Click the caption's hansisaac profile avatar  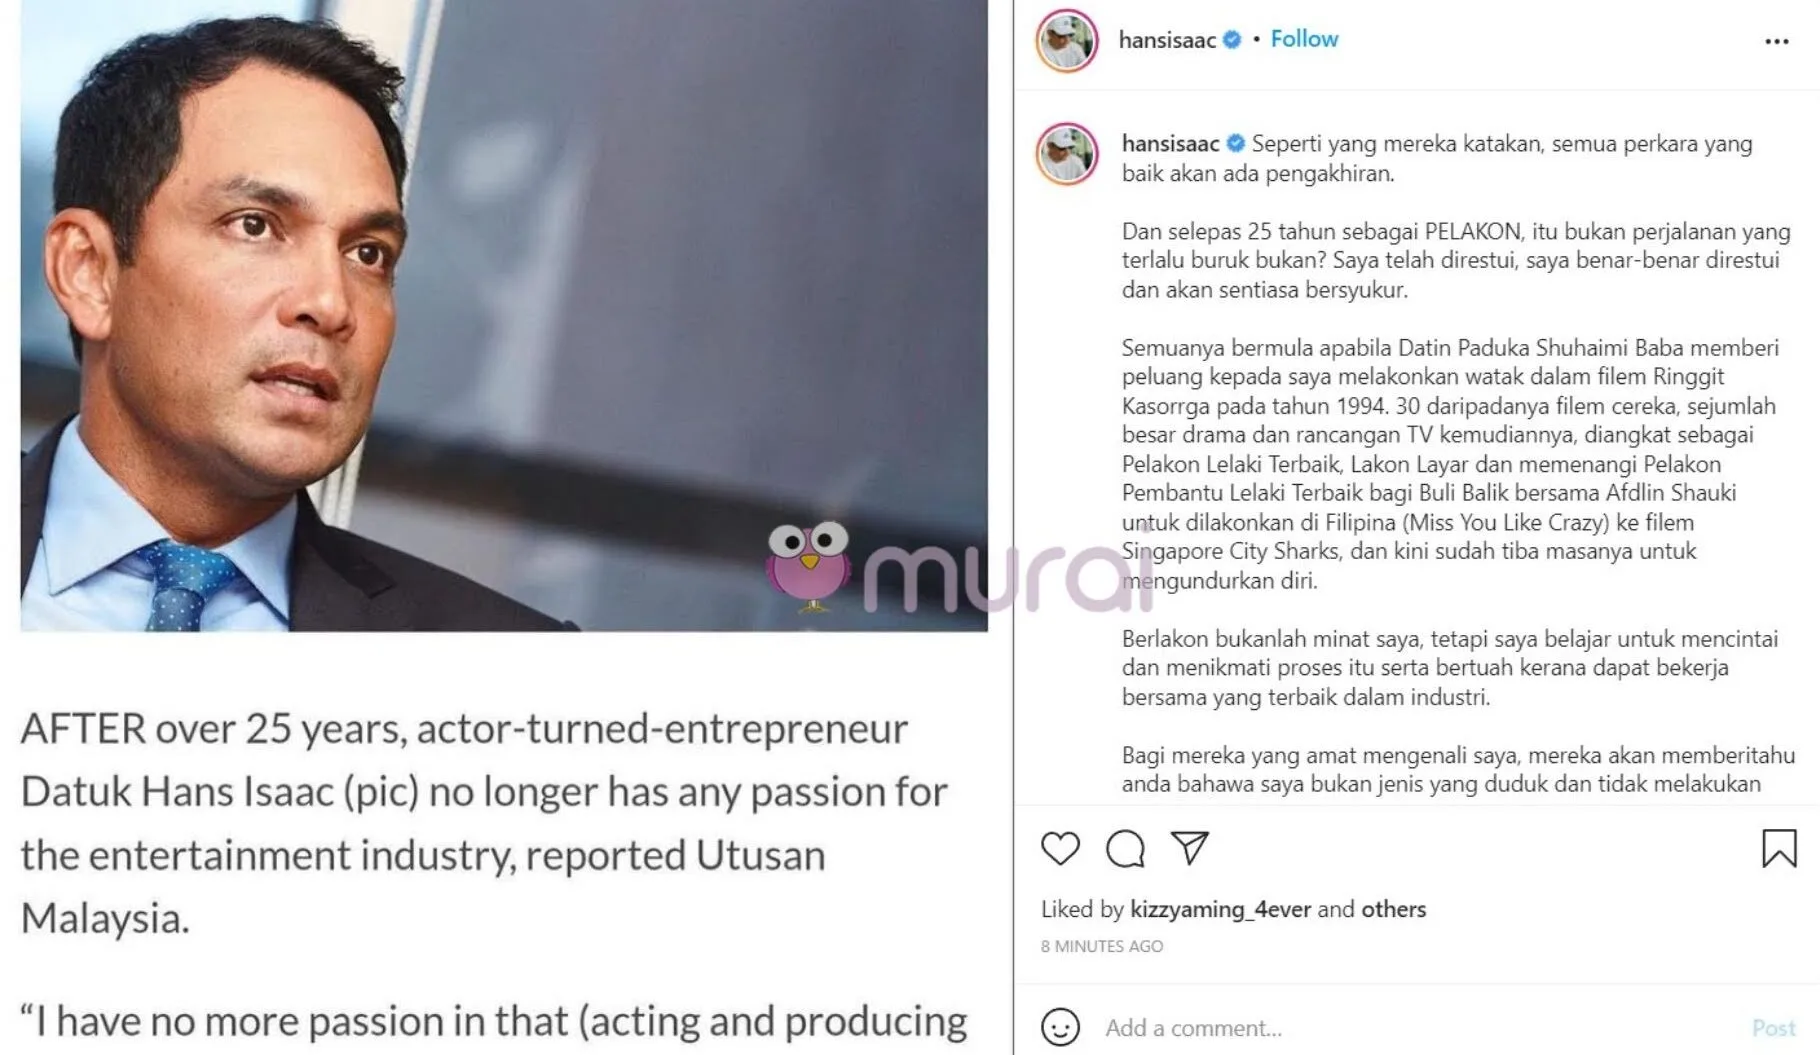1067,155
